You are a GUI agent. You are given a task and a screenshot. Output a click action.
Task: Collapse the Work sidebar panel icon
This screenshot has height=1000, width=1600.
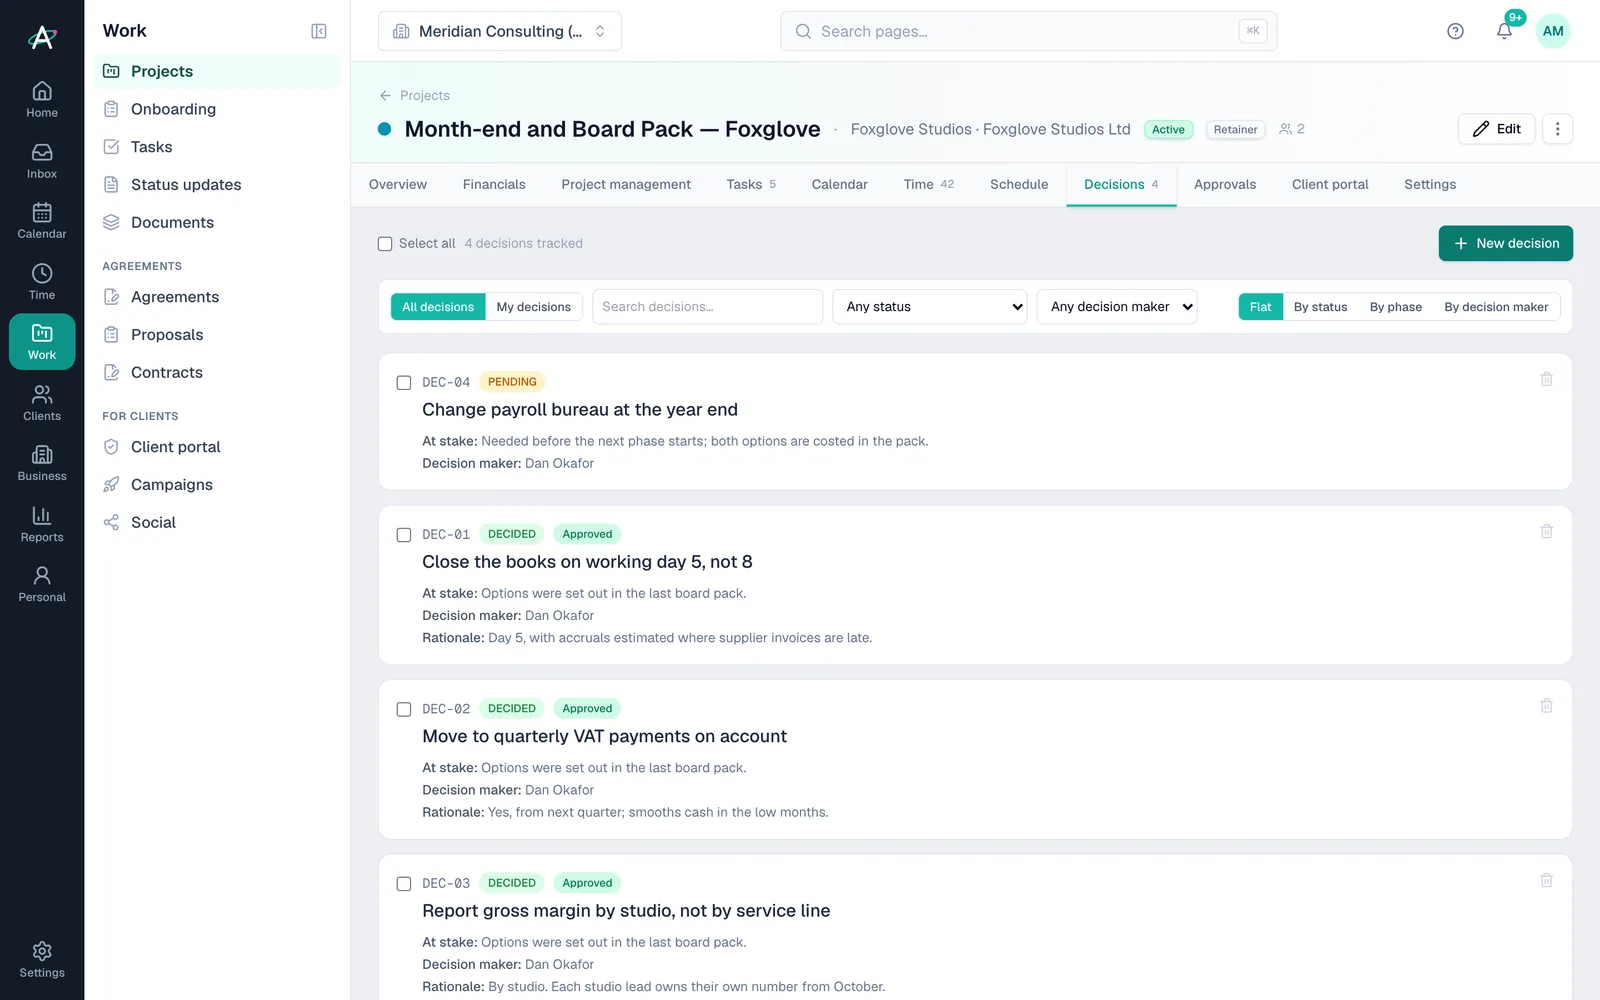[x=319, y=31]
